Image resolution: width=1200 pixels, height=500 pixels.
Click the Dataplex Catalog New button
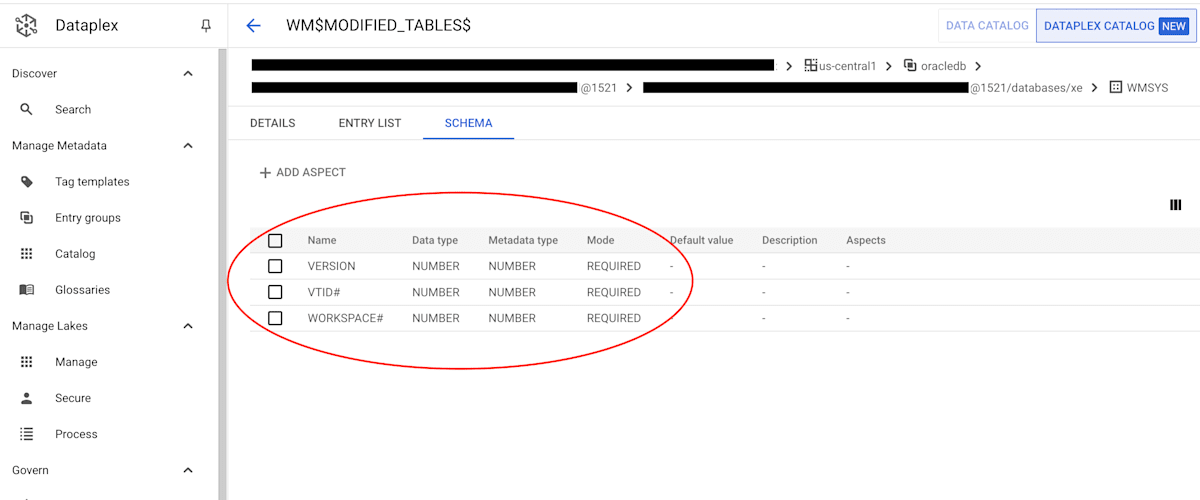1116,26
